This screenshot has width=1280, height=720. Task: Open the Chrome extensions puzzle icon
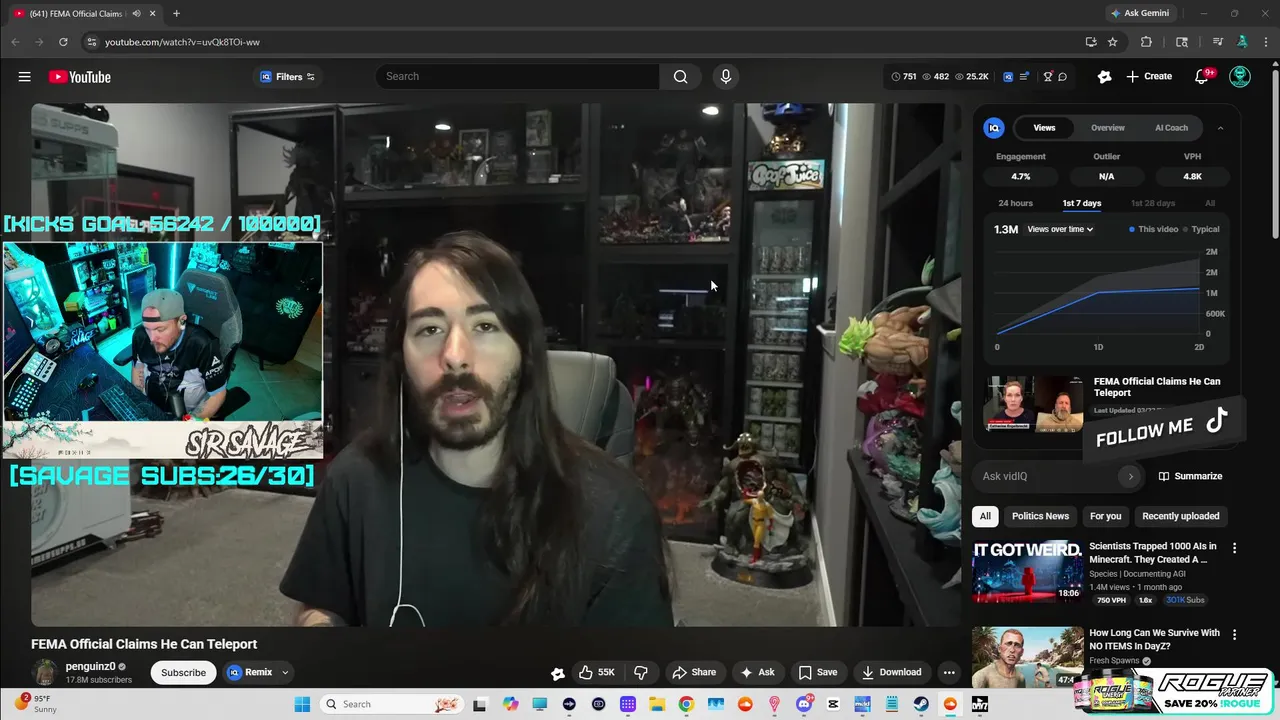coord(1146,42)
